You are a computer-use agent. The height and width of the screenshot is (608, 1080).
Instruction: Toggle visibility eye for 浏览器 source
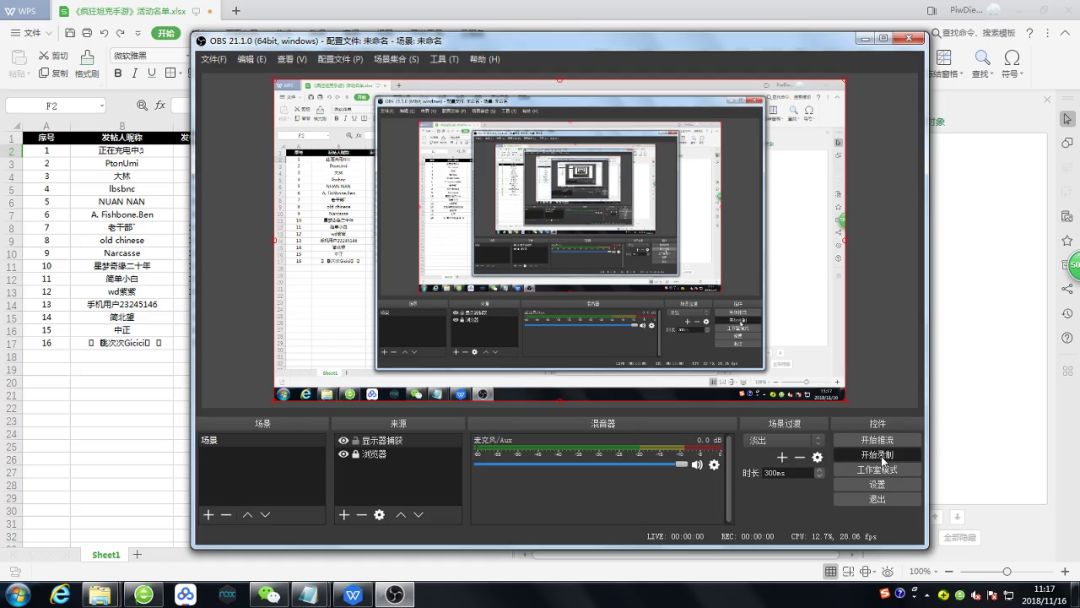tap(343, 454)
